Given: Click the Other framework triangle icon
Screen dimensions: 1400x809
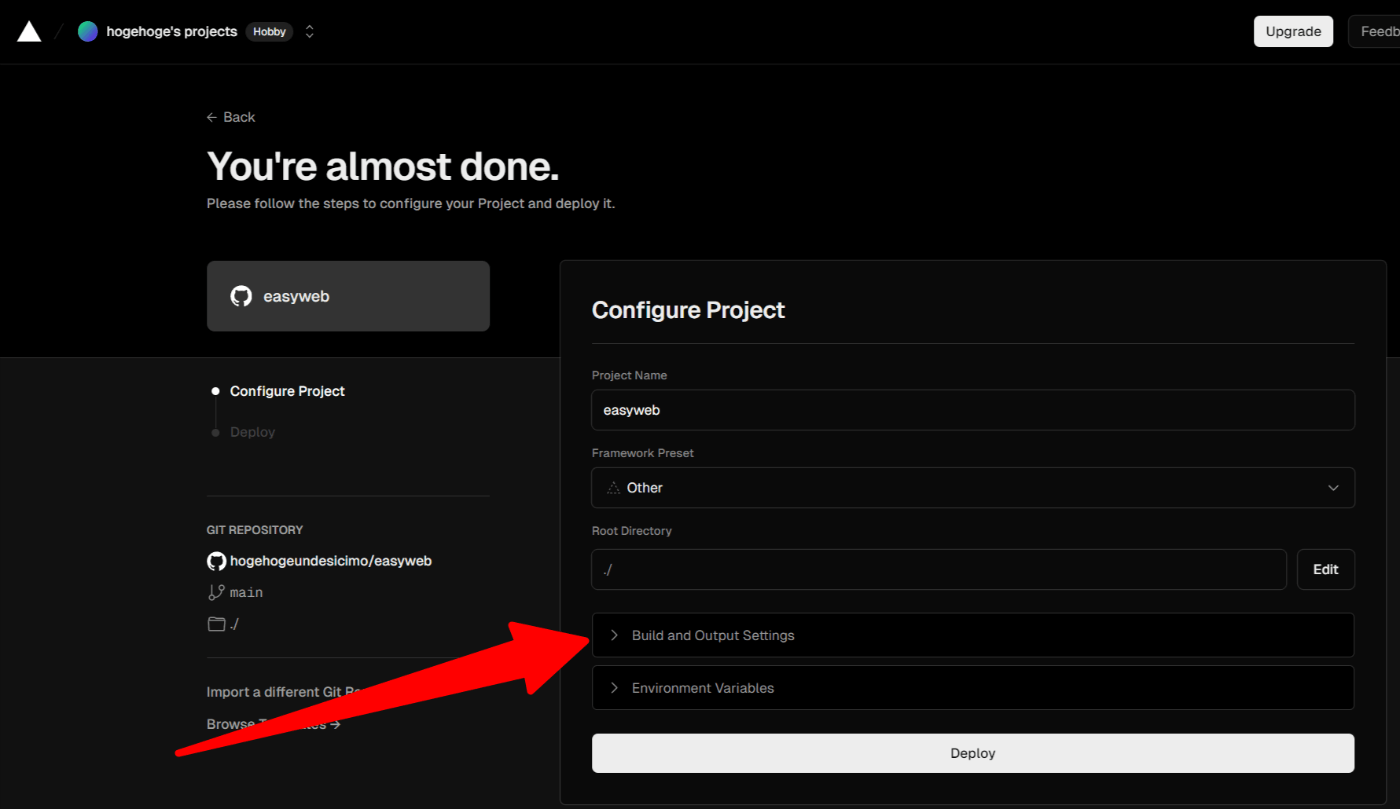Looking at the screenshot, I should pos(613,488).
